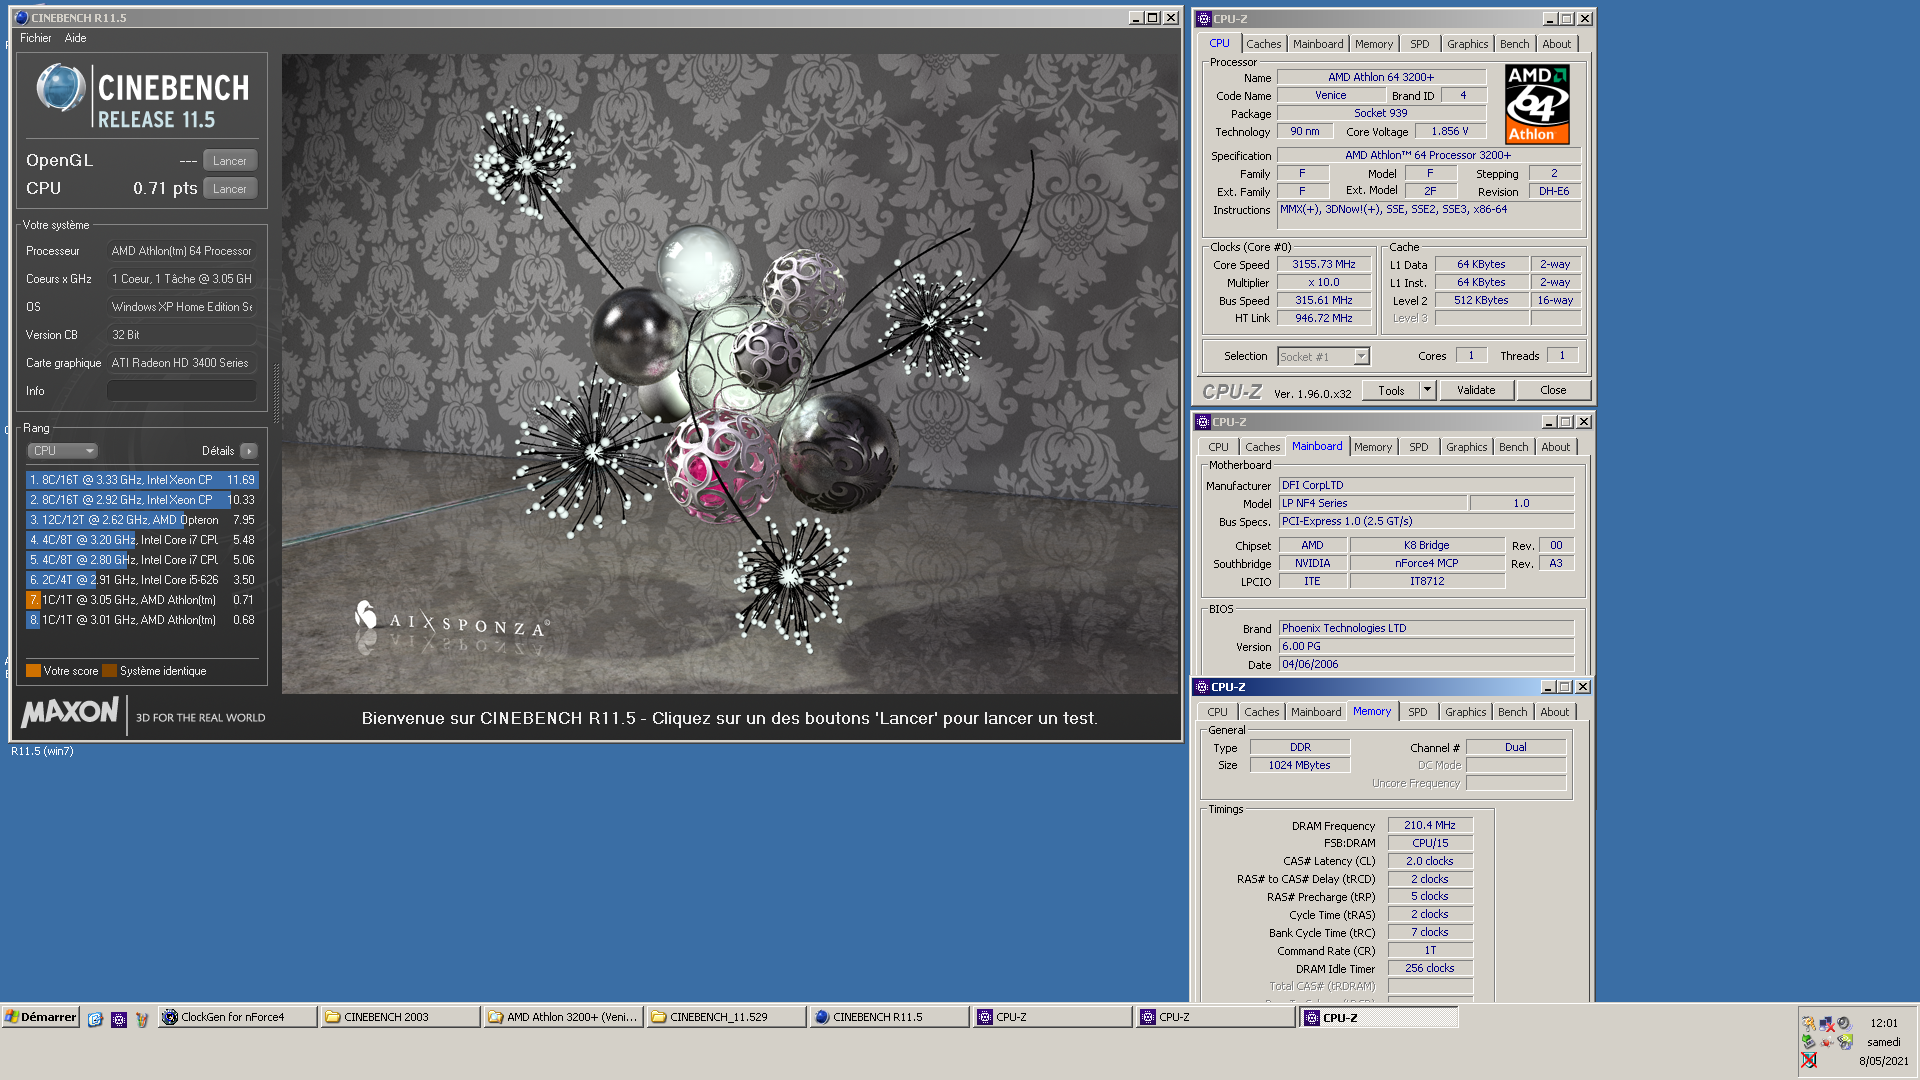
Task: Click the Code Name value Venice
Action: coord(1330,96)
